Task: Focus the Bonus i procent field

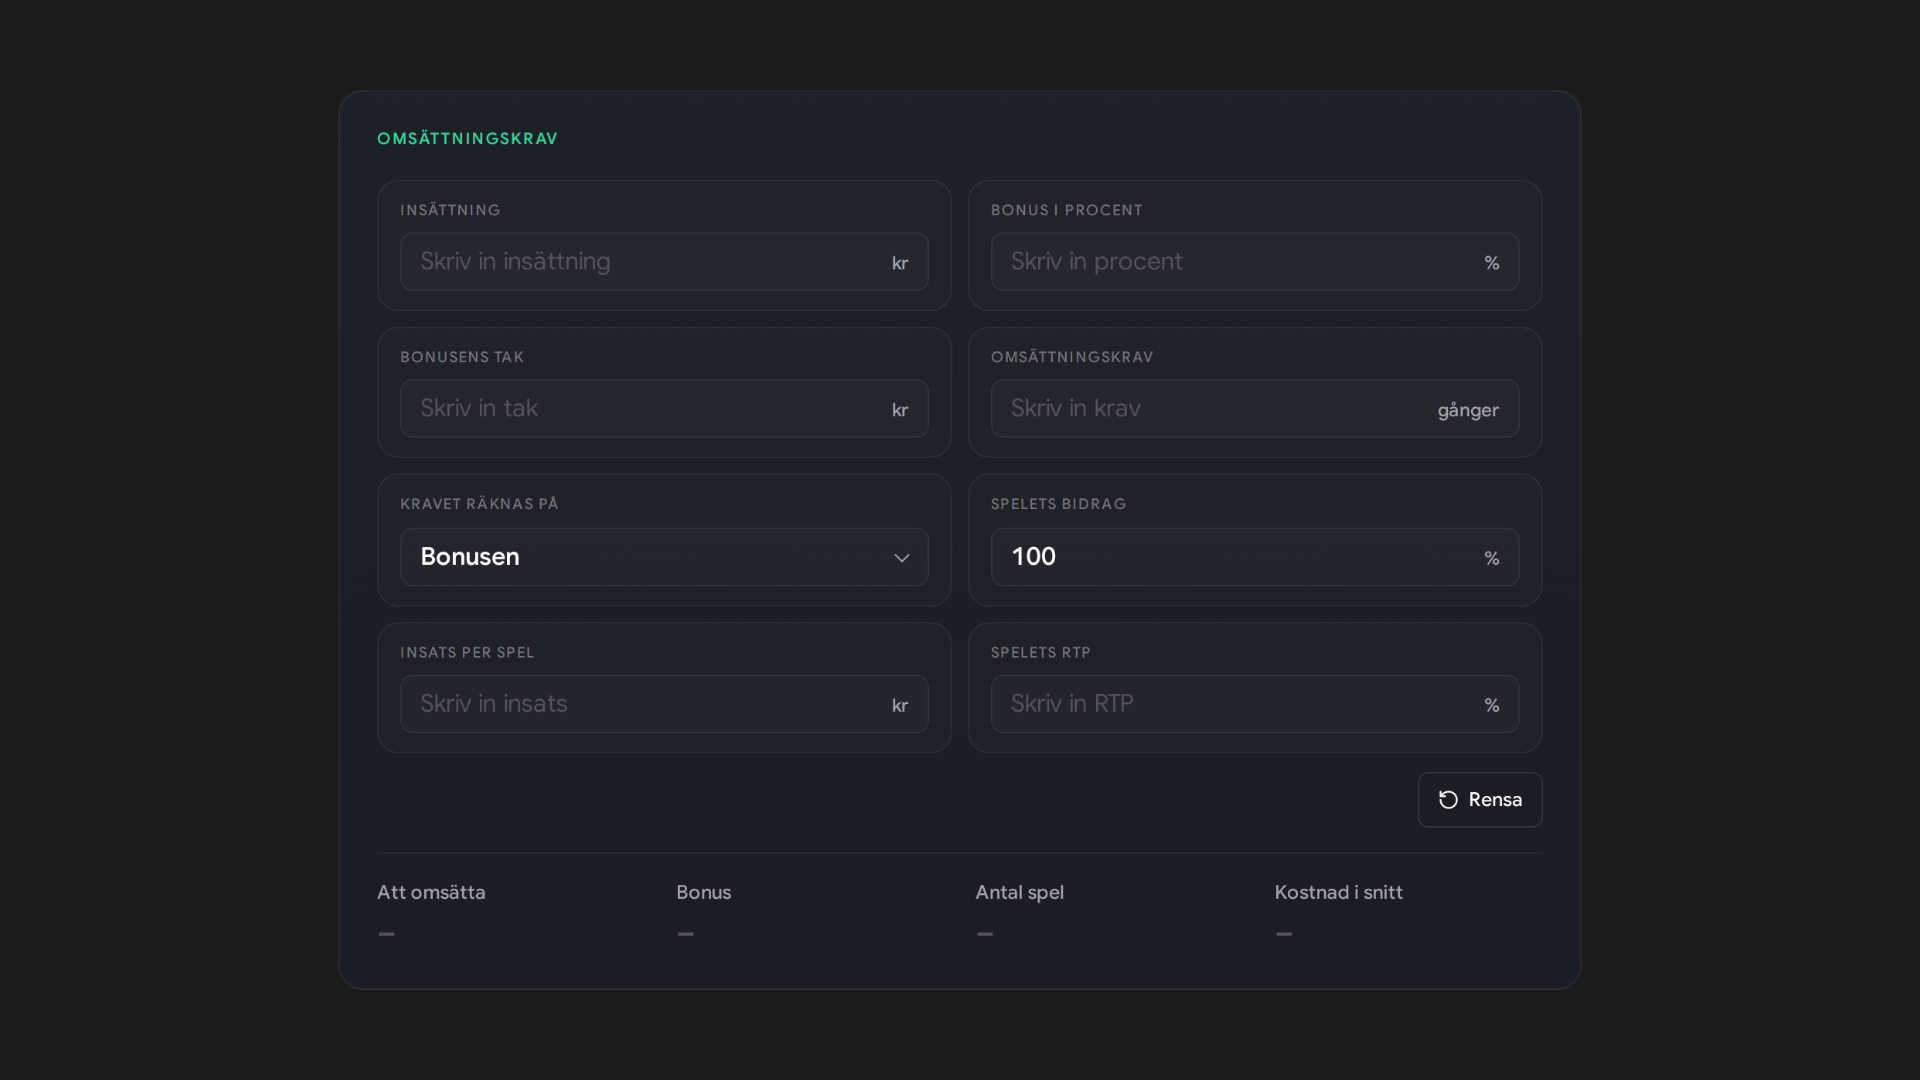Action: tap(1254, 262)
